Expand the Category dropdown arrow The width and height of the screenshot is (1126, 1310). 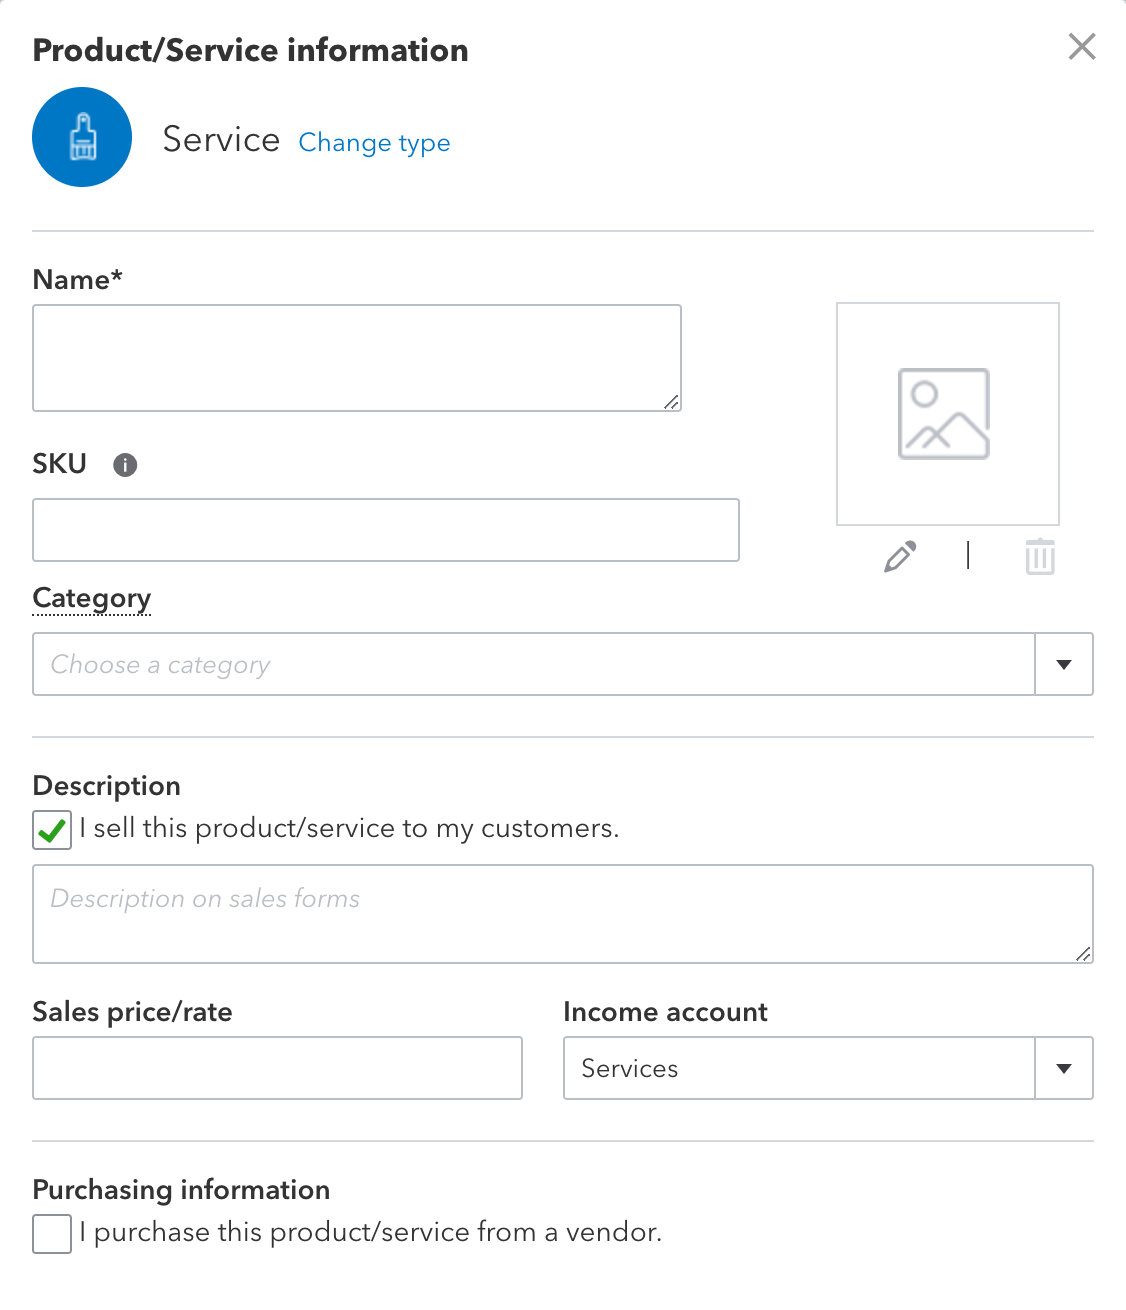click(1064, 665)
